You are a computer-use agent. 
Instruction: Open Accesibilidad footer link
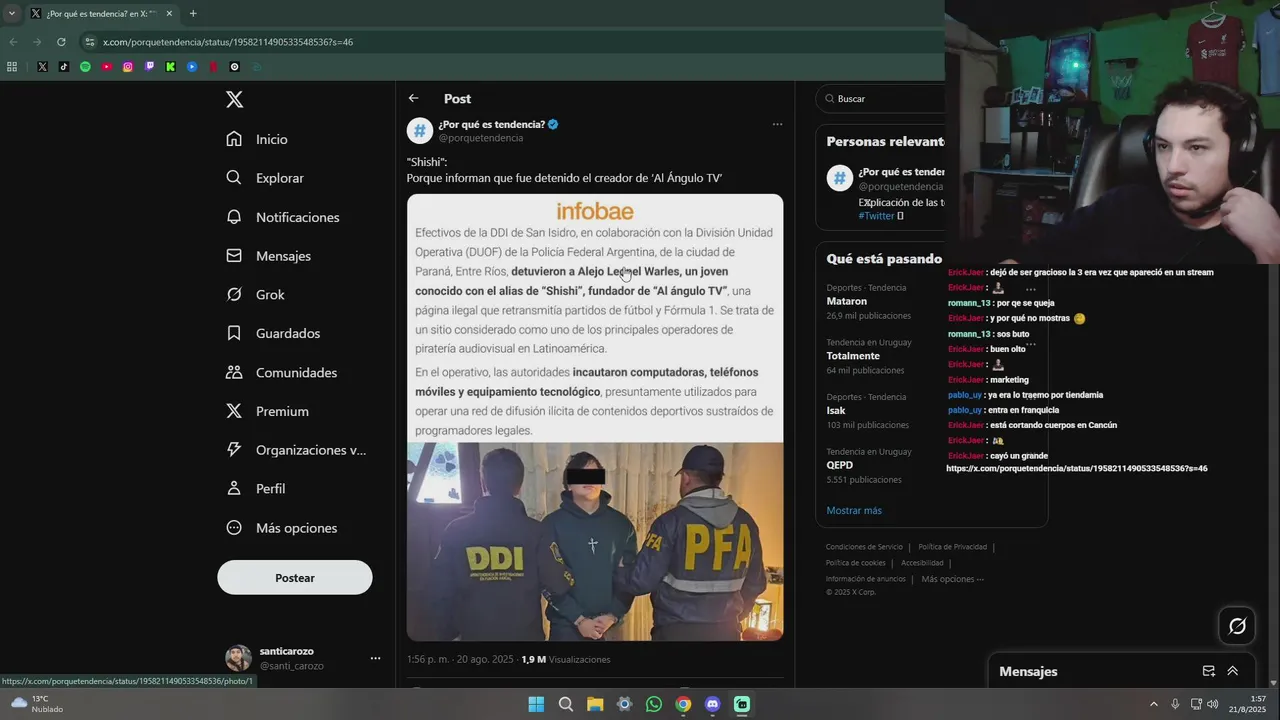(x=922, y=563)
